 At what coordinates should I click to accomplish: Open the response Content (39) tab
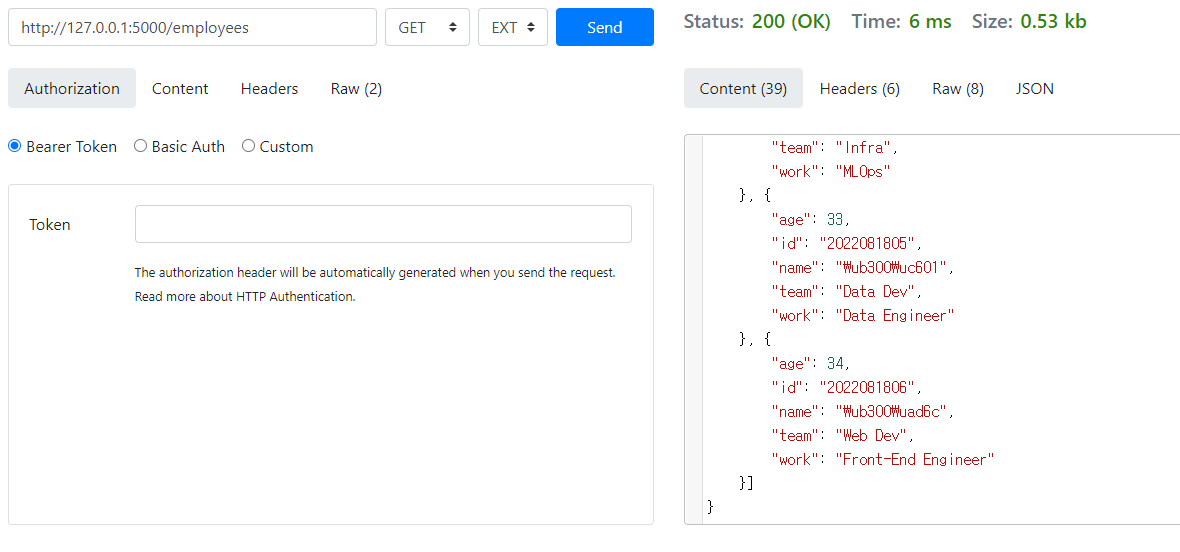743,88
